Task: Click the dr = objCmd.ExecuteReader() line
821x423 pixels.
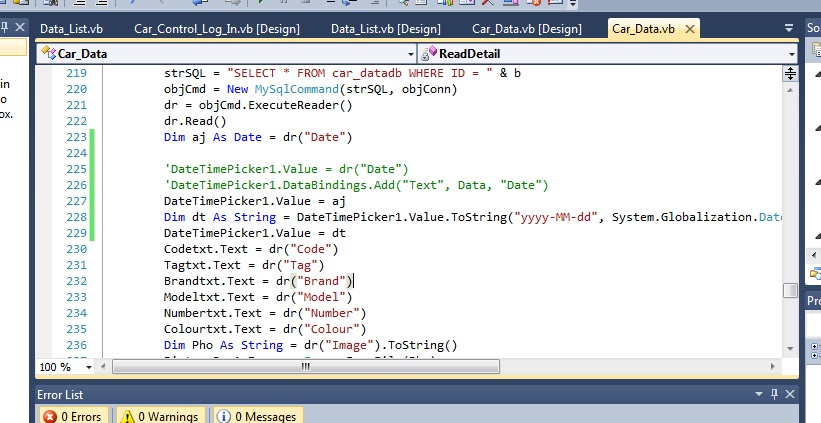Action: (258, 105)
